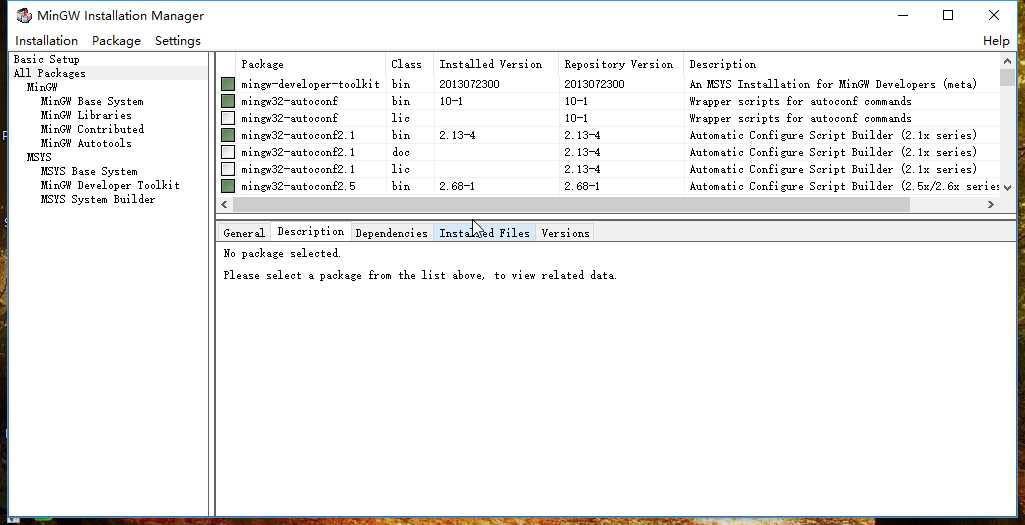Click the package list scroll-left arrow
This screenshot has width=1025, height=525.
[x=224, y=204]
